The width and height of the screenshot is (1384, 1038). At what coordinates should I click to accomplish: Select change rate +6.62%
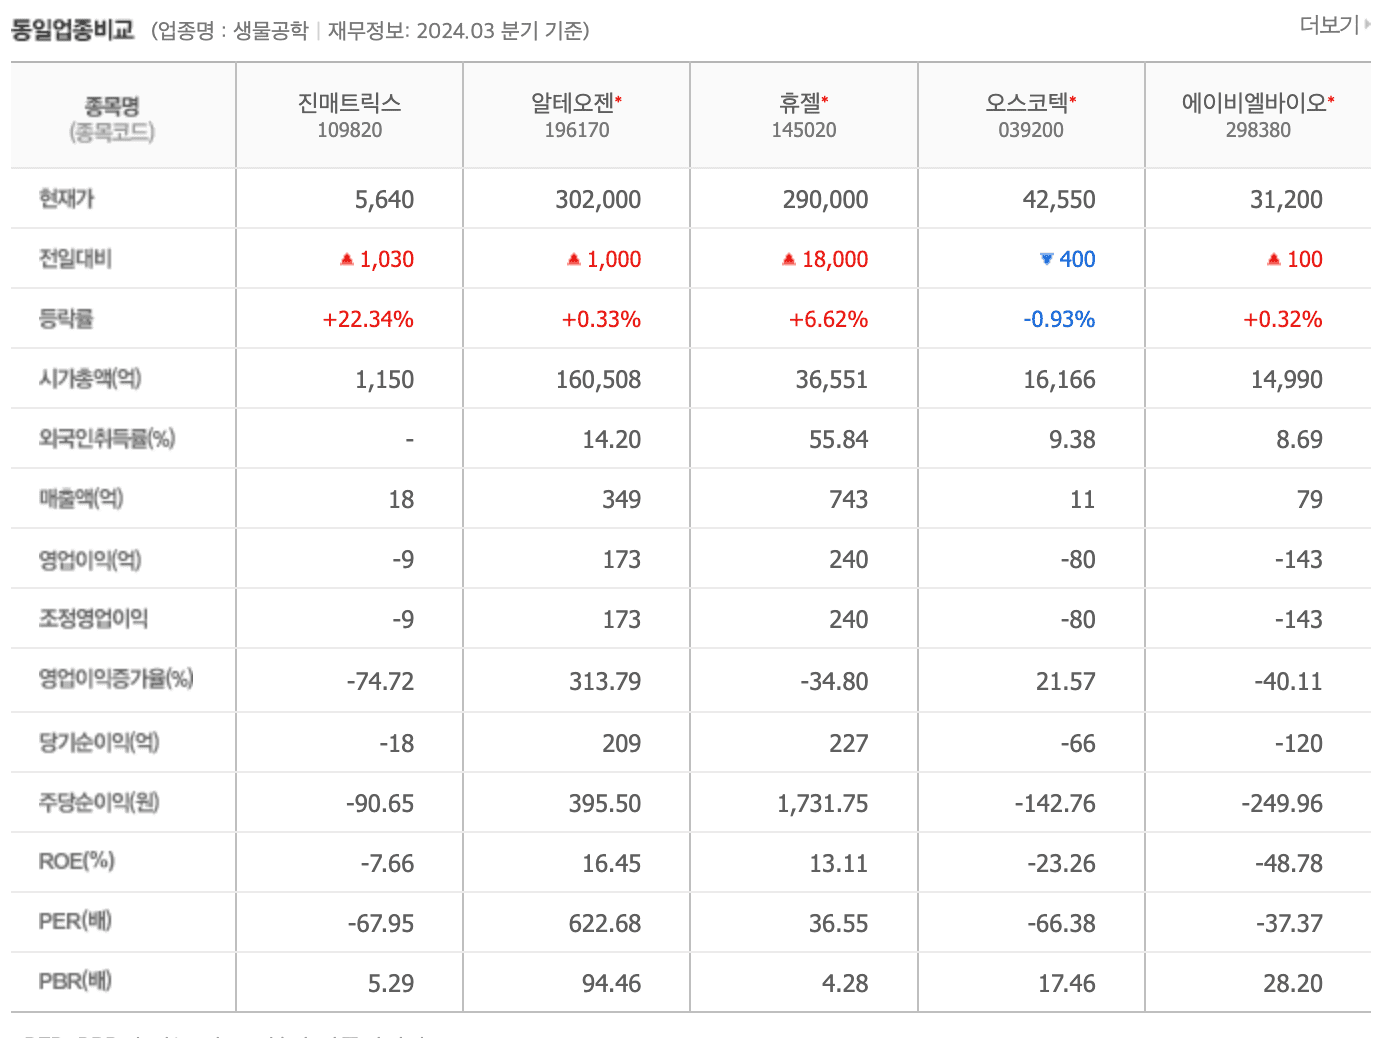[828, 320]
